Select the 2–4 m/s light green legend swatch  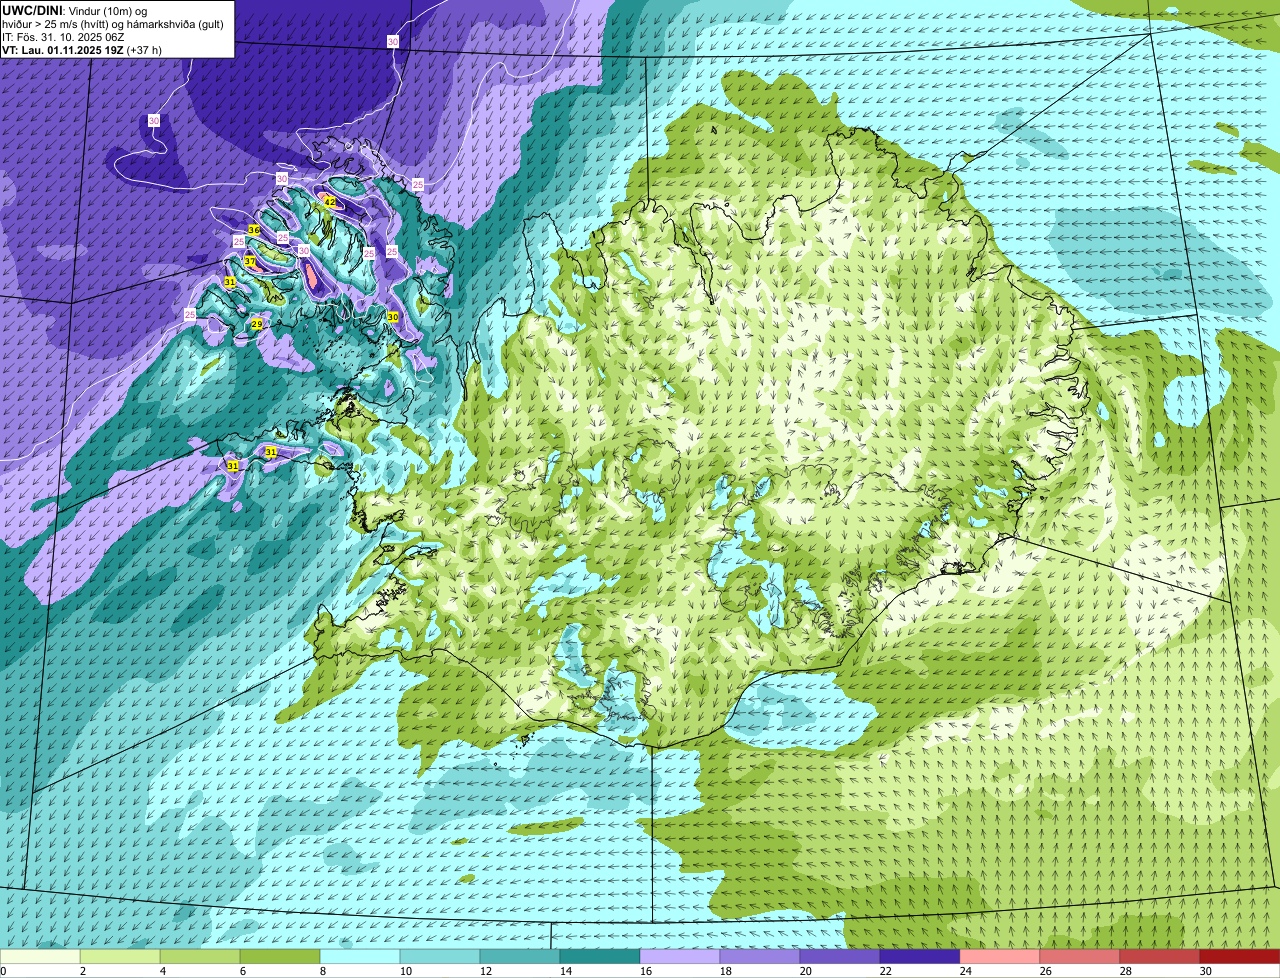coord(120,957)
